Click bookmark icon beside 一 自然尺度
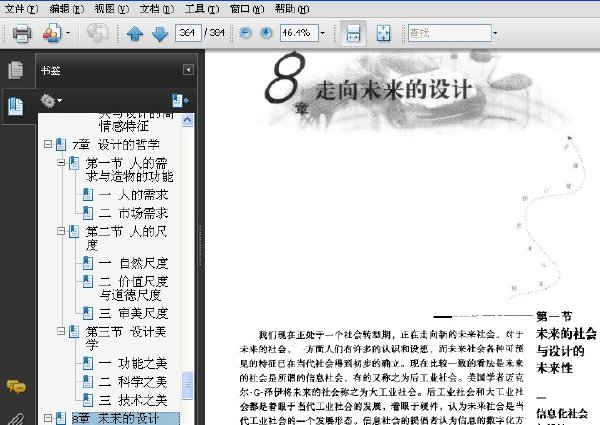The height and width of the screenshot is (425, 600). (88, 263)
